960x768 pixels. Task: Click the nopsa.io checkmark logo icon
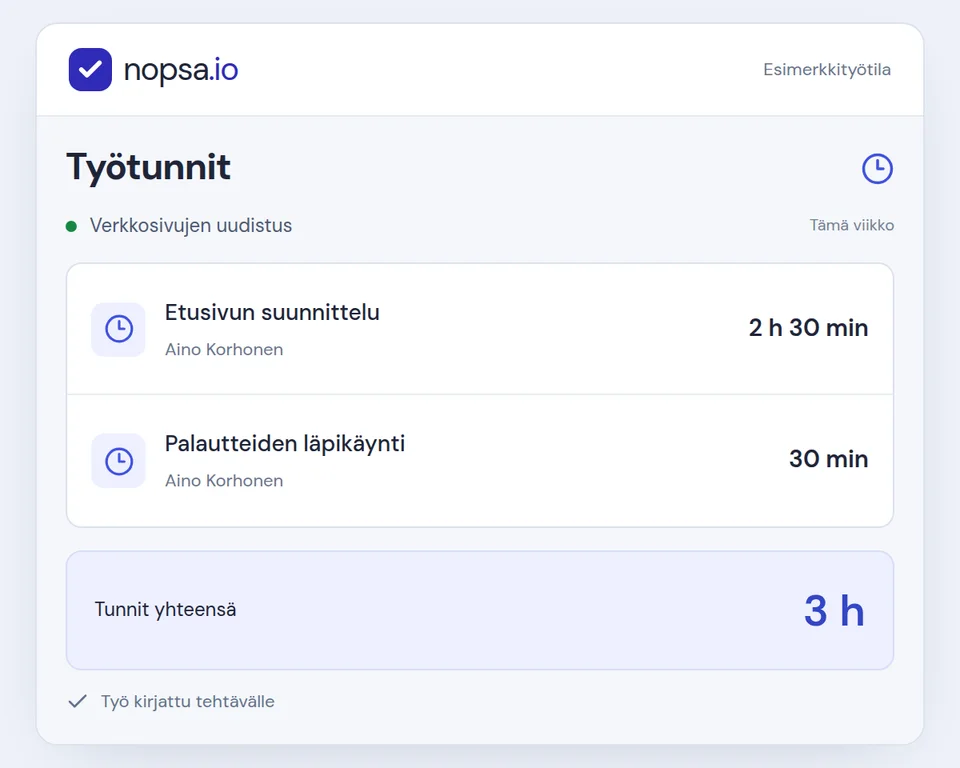(x=90, y=70)
